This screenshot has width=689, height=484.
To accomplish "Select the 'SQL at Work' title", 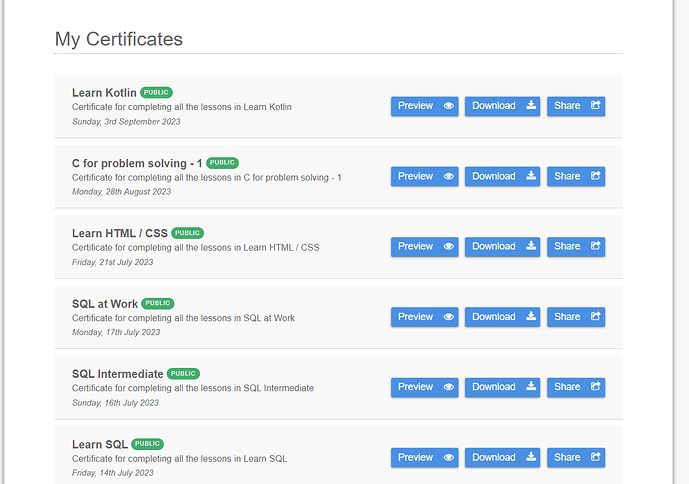I will click(105, 304).
